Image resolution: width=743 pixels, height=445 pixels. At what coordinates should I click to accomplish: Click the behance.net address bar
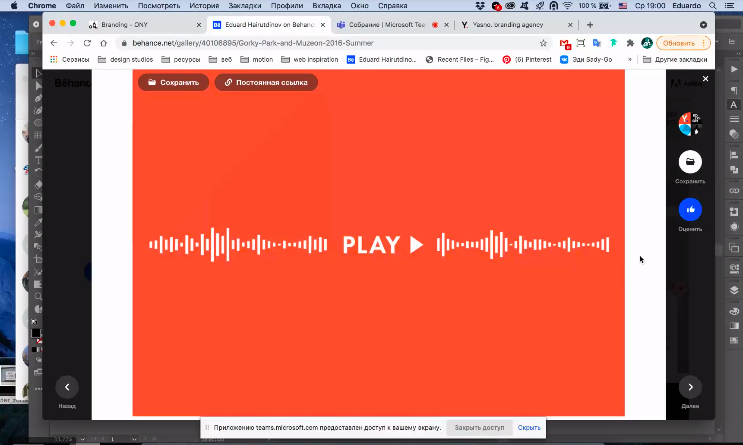[x=330, y=43]
